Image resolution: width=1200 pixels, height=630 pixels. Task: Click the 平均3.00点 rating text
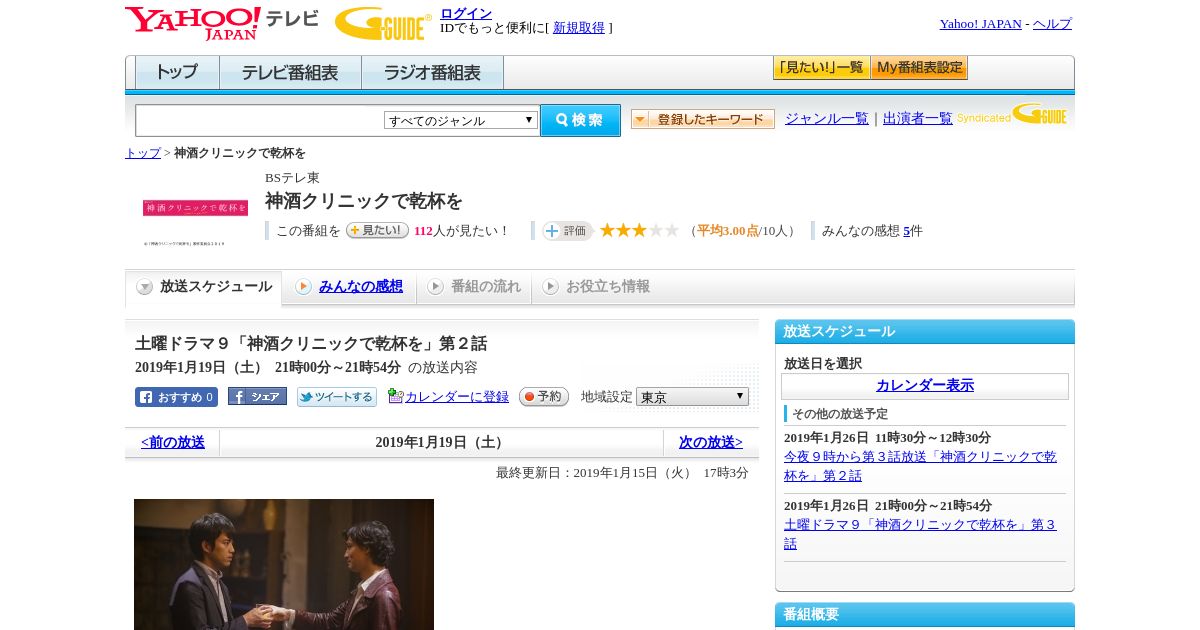728,231
